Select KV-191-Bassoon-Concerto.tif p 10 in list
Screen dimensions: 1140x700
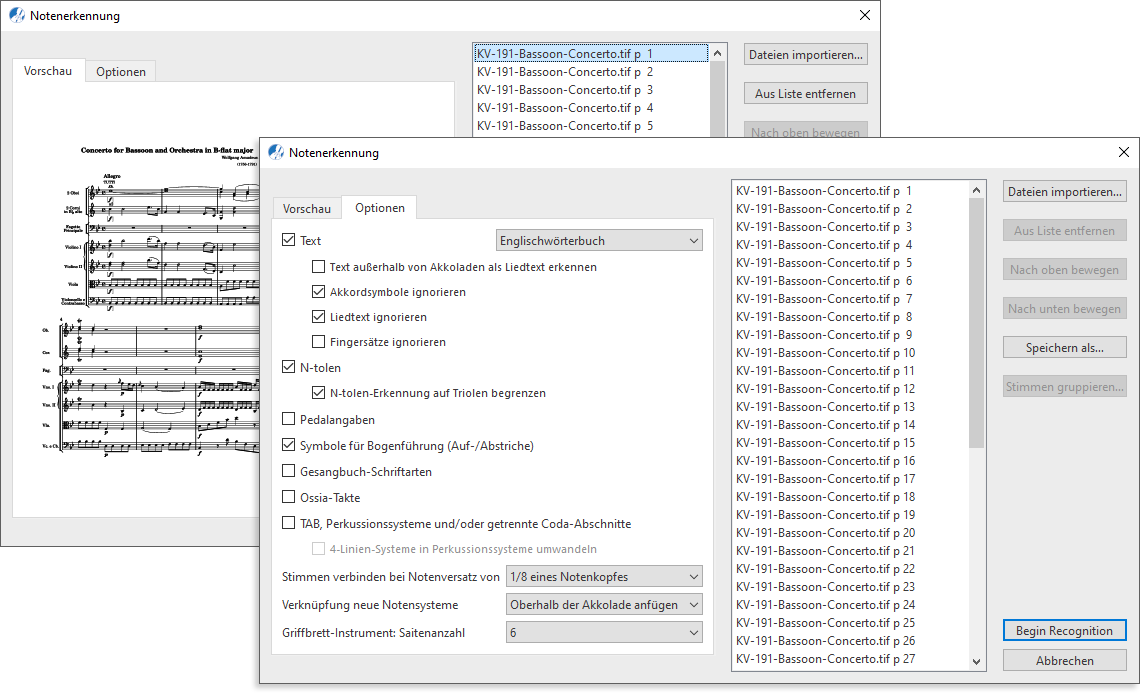pos(825,353)
